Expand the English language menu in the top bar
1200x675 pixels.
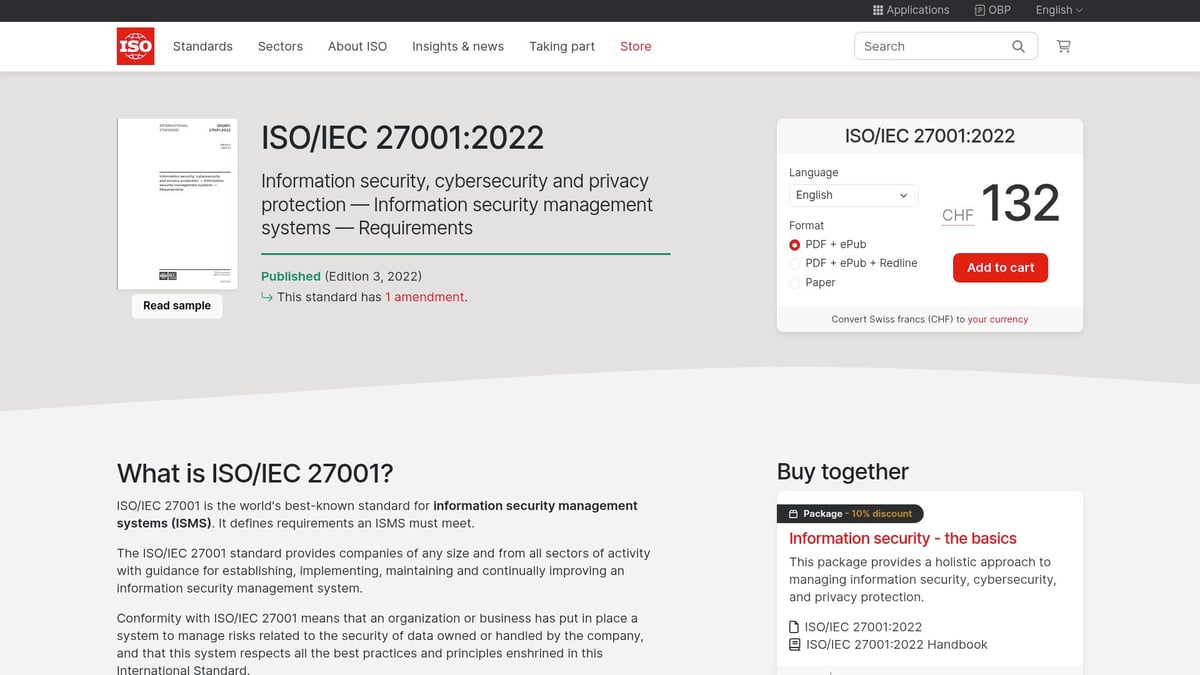coord(1058,10)
